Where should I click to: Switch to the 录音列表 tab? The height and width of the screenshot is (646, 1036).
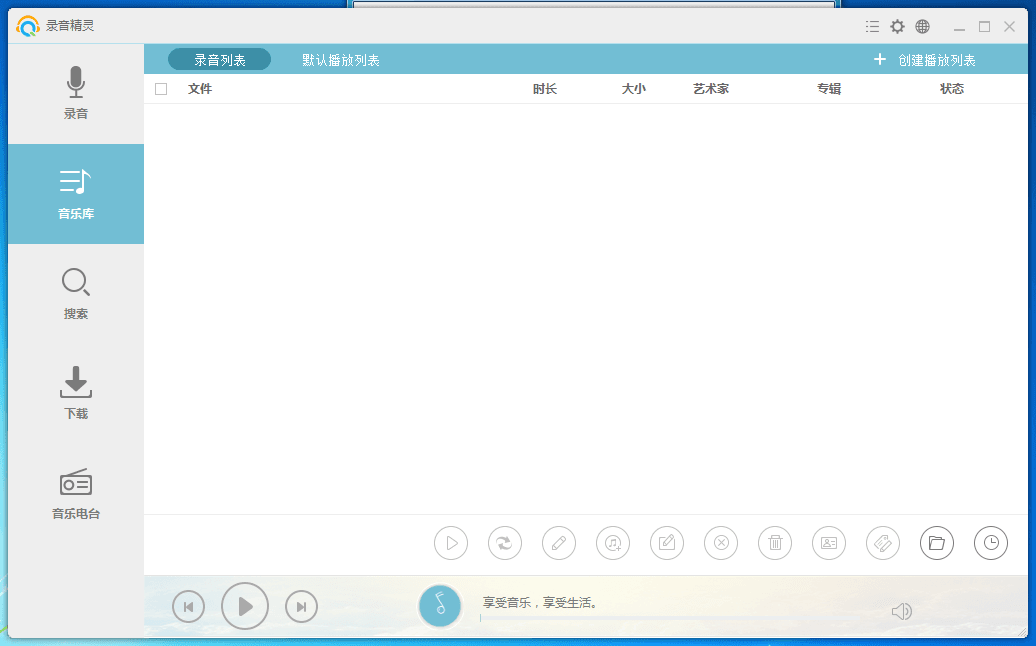coord(219,59)
